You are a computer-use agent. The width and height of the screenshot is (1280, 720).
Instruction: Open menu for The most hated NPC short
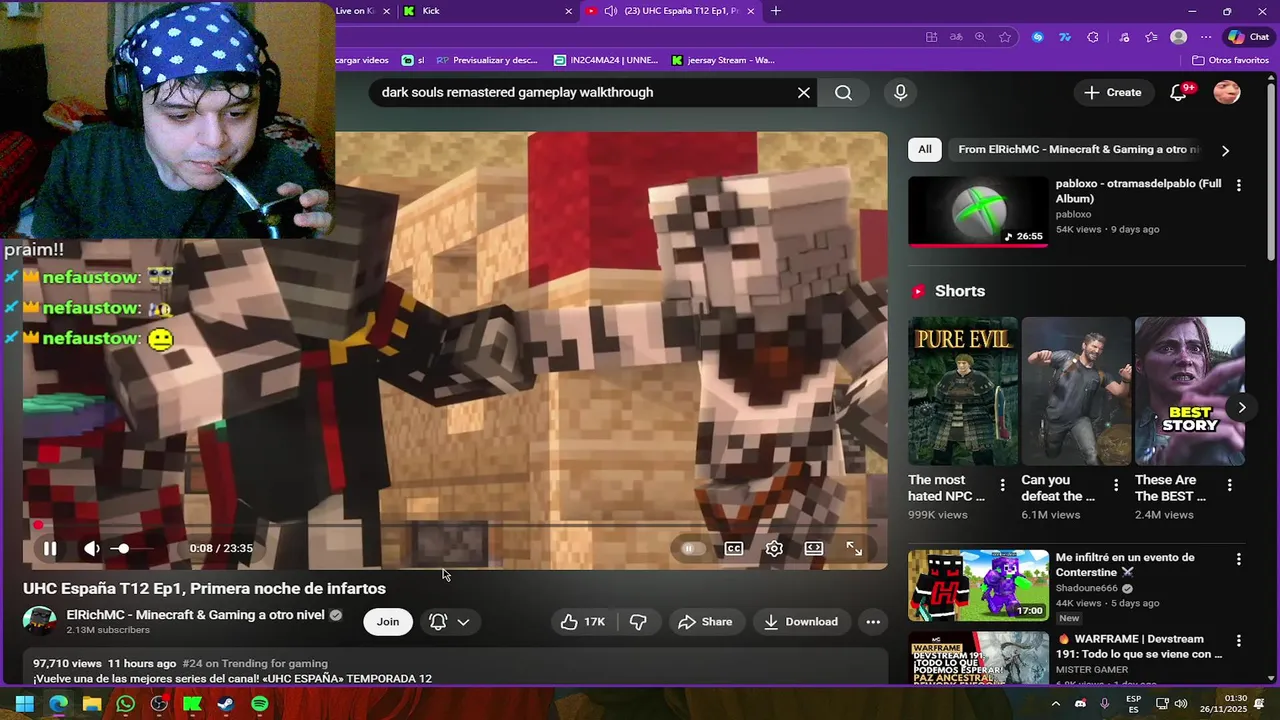1002,485
